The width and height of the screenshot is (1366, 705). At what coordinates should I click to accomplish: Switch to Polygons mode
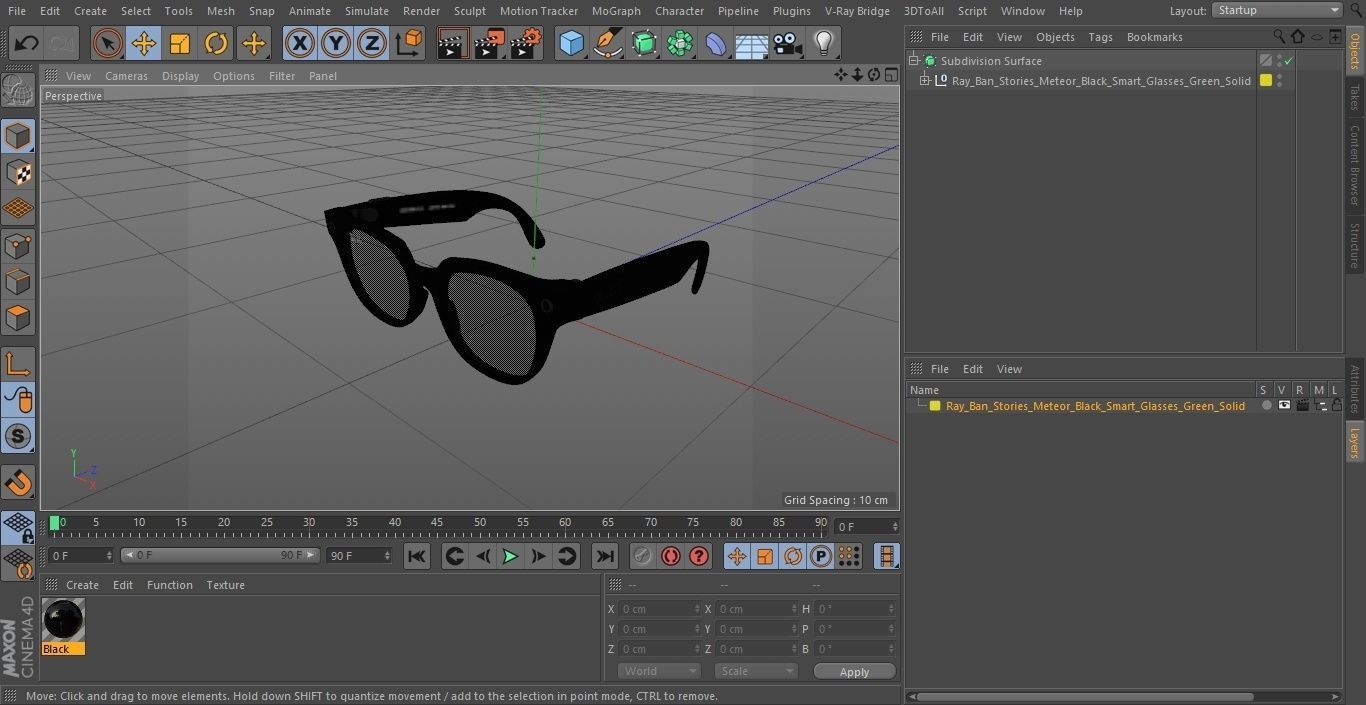[x=18, y=318]
